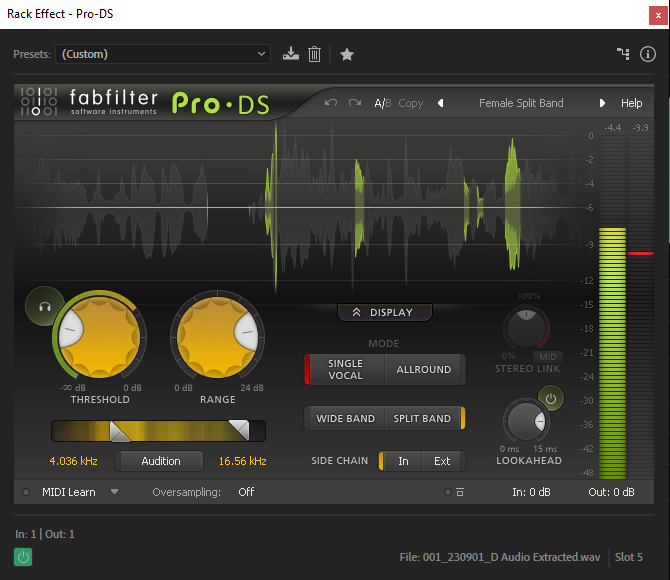Toggle the lookahead power button
670x580 pixels.
[551, 399]
